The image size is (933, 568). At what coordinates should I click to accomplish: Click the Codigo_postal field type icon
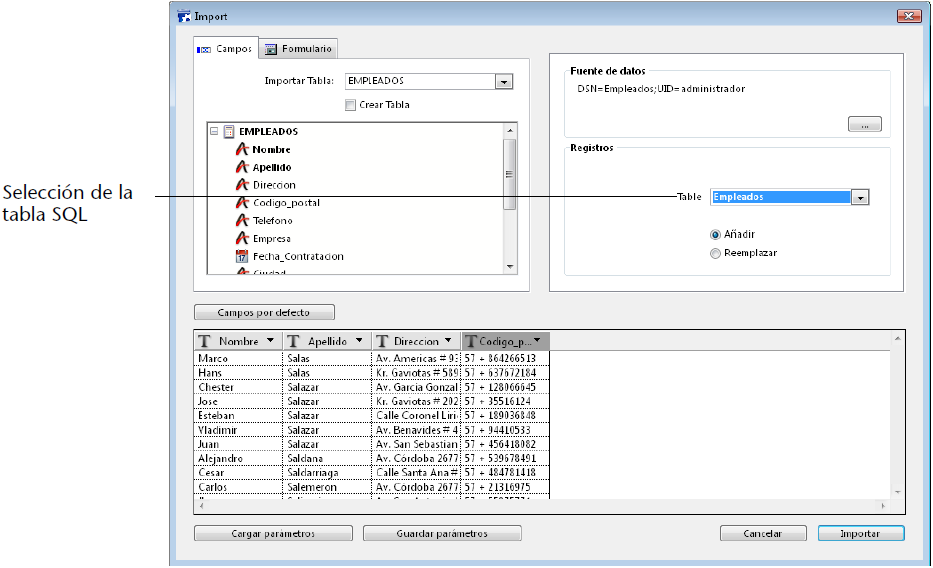pyautogui.click(x=241, y=203)
